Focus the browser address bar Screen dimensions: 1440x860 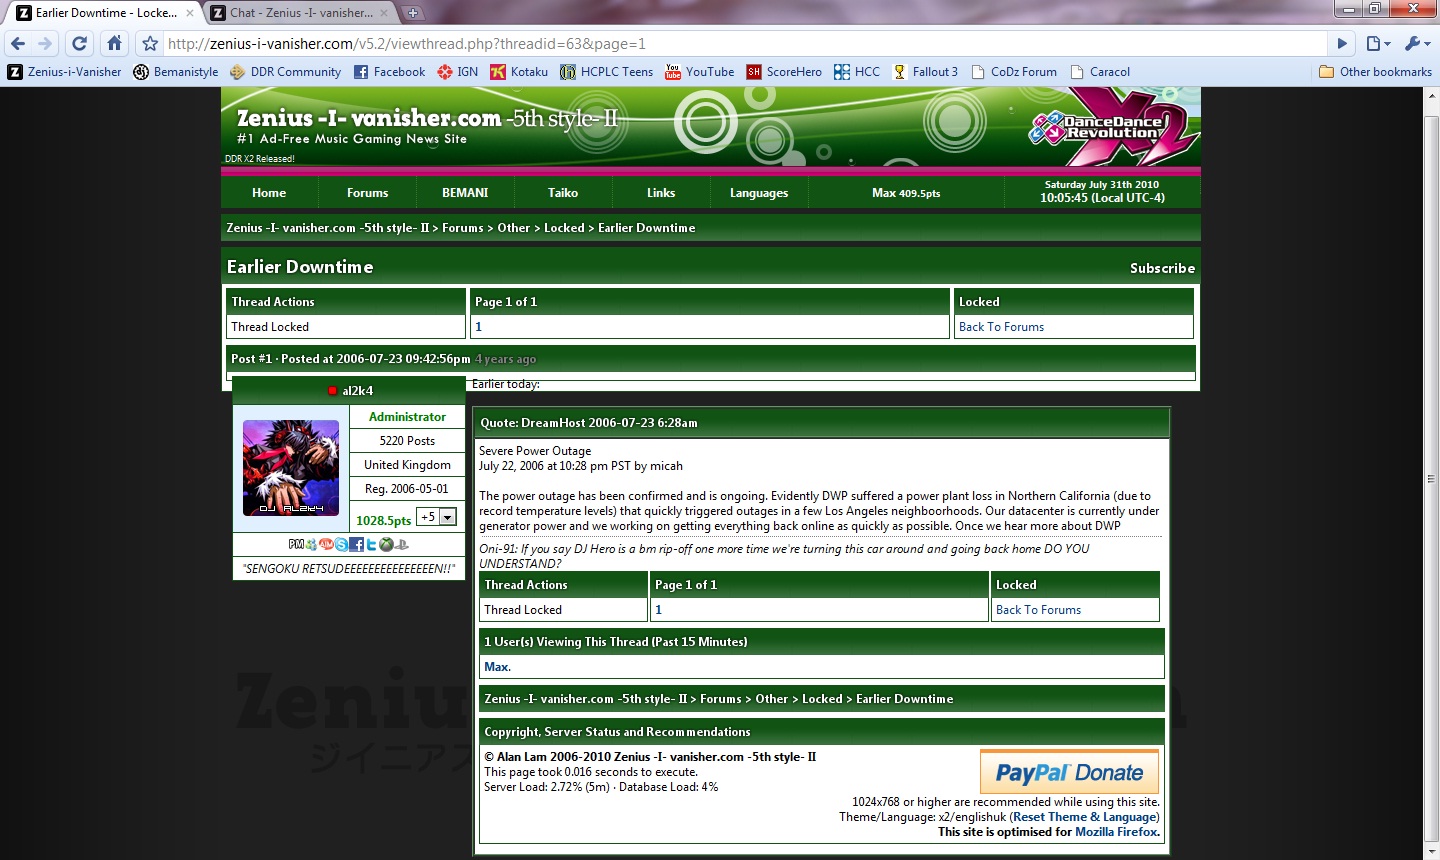pos(745,43)
